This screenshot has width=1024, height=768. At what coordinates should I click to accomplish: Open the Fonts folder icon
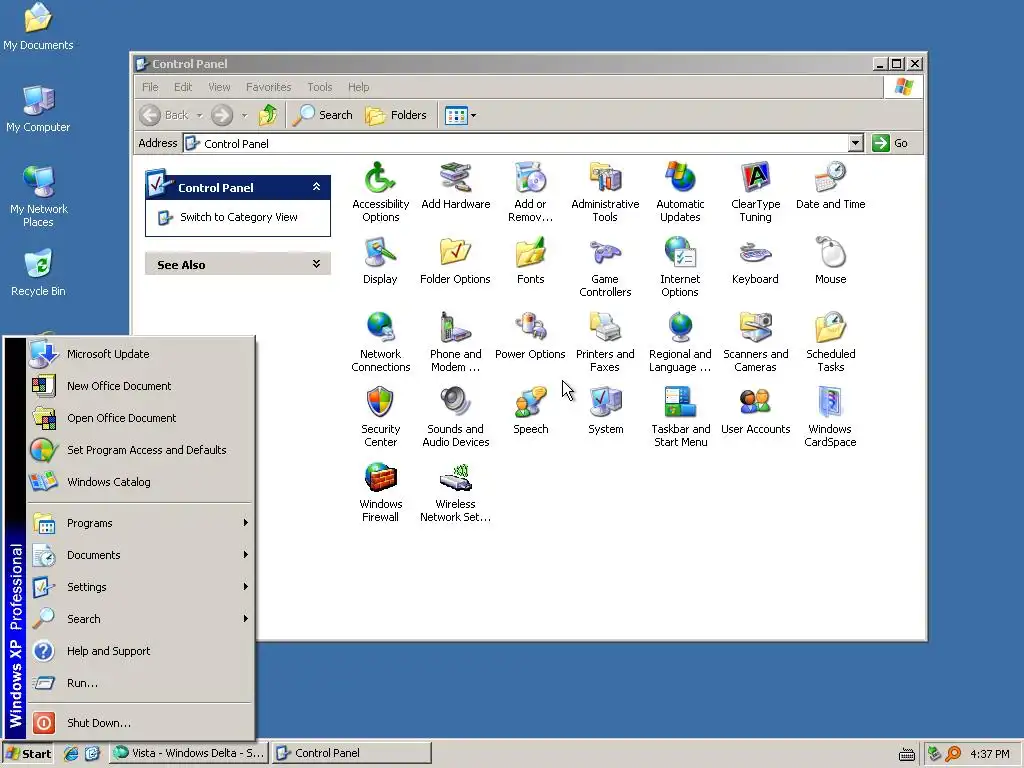pyautogui.click(x=530, y=261)
